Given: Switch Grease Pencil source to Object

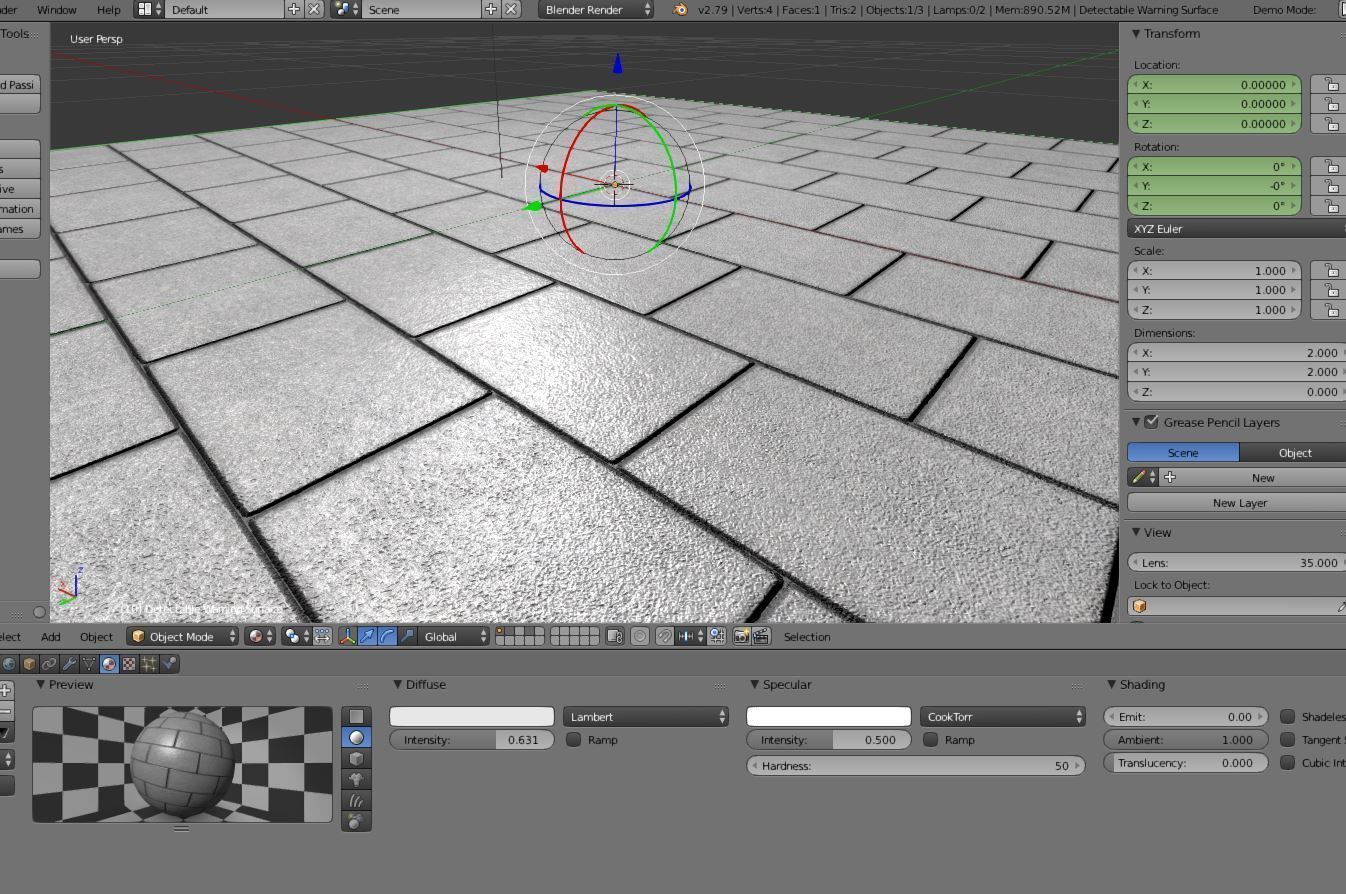Looking at the screenshot, I should [1293, 453].
